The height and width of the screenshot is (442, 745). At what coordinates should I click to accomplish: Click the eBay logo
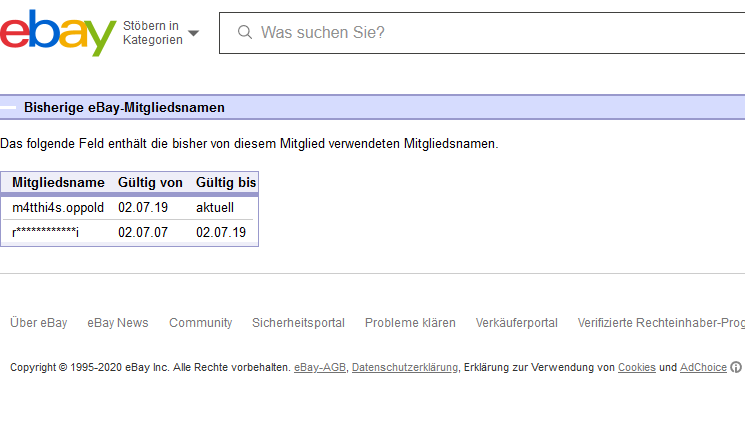click(x=58, y=33)
